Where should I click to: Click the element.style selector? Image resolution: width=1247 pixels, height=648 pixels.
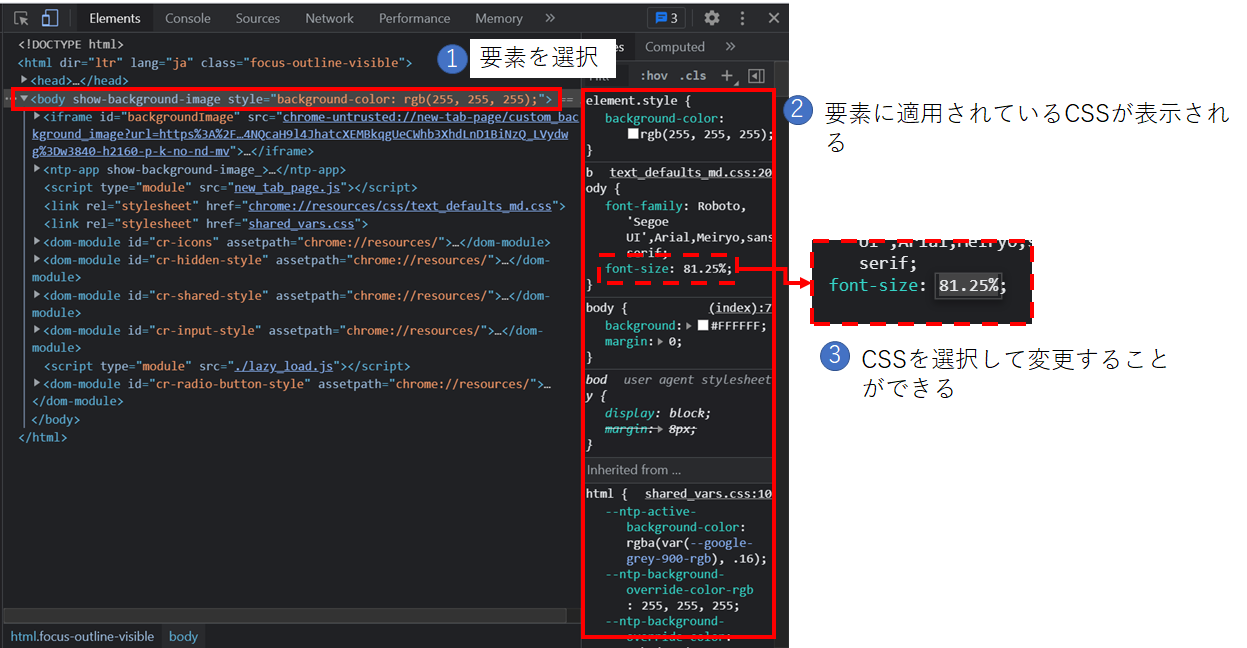pos(631,100)
